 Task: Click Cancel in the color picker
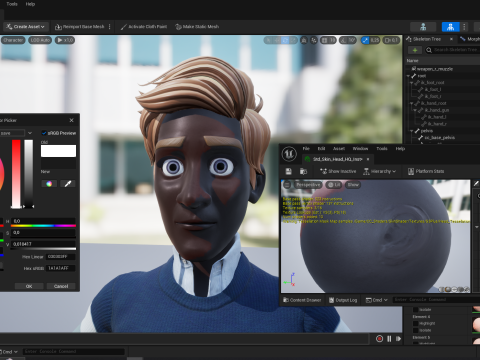pos(61,286)
